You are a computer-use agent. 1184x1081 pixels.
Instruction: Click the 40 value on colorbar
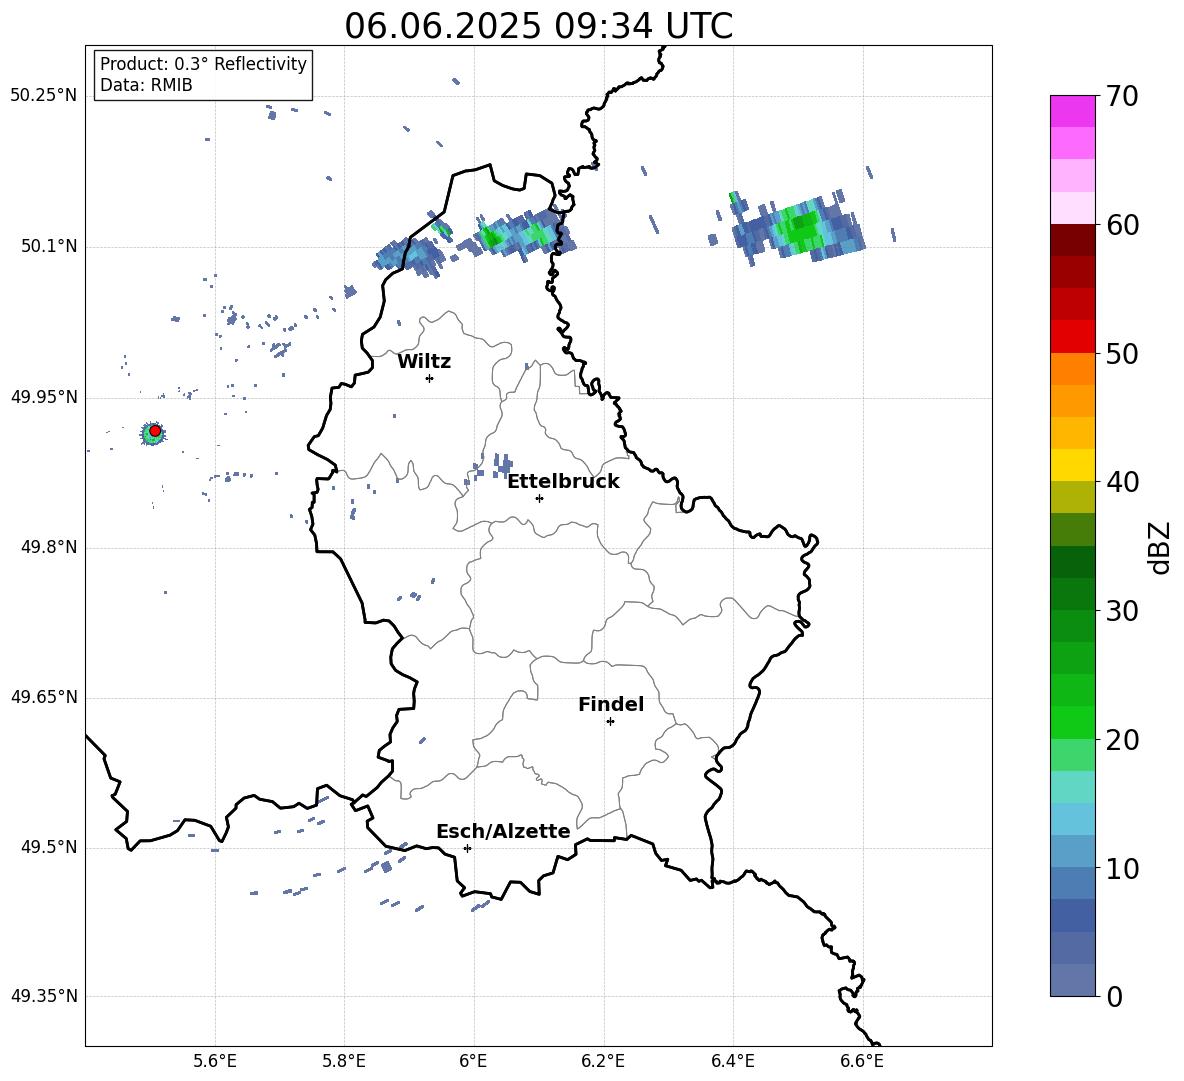(1122, 482)
